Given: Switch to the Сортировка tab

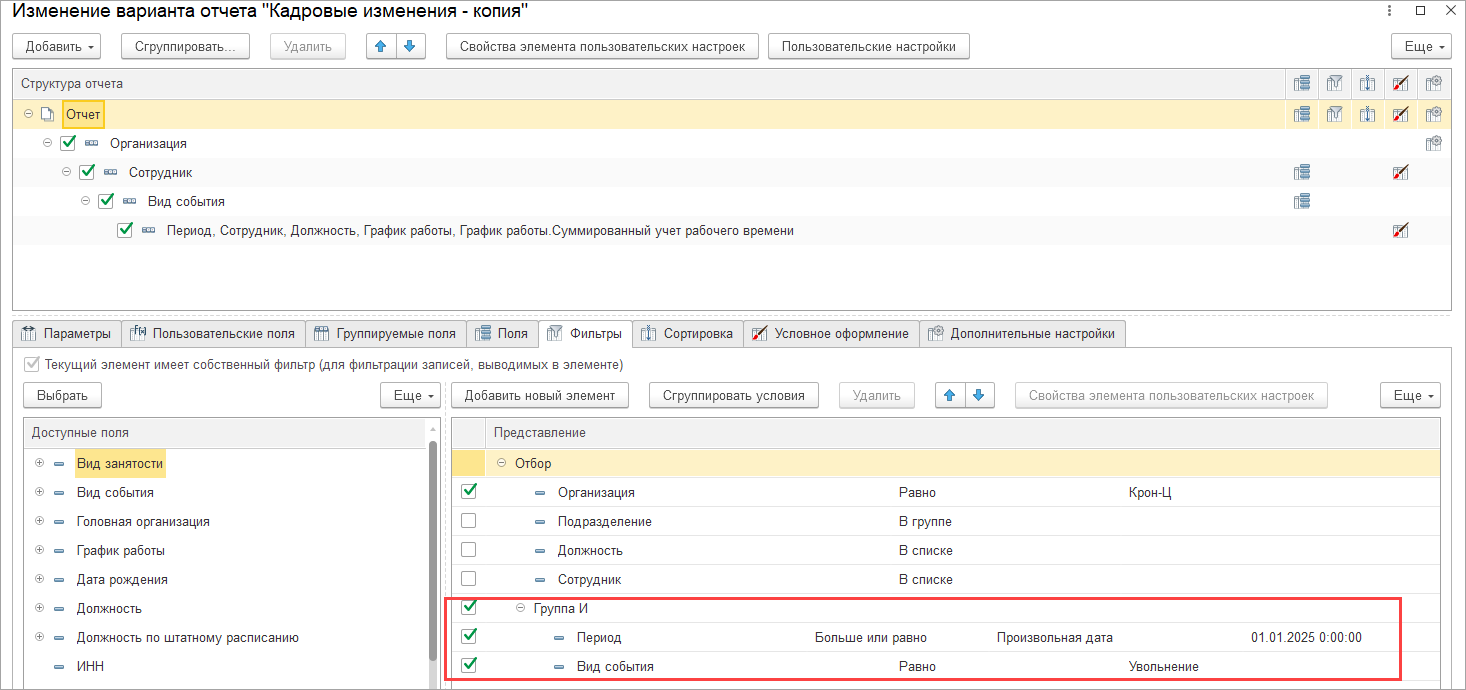Looking at the screenshot, I should pos(688,333).
